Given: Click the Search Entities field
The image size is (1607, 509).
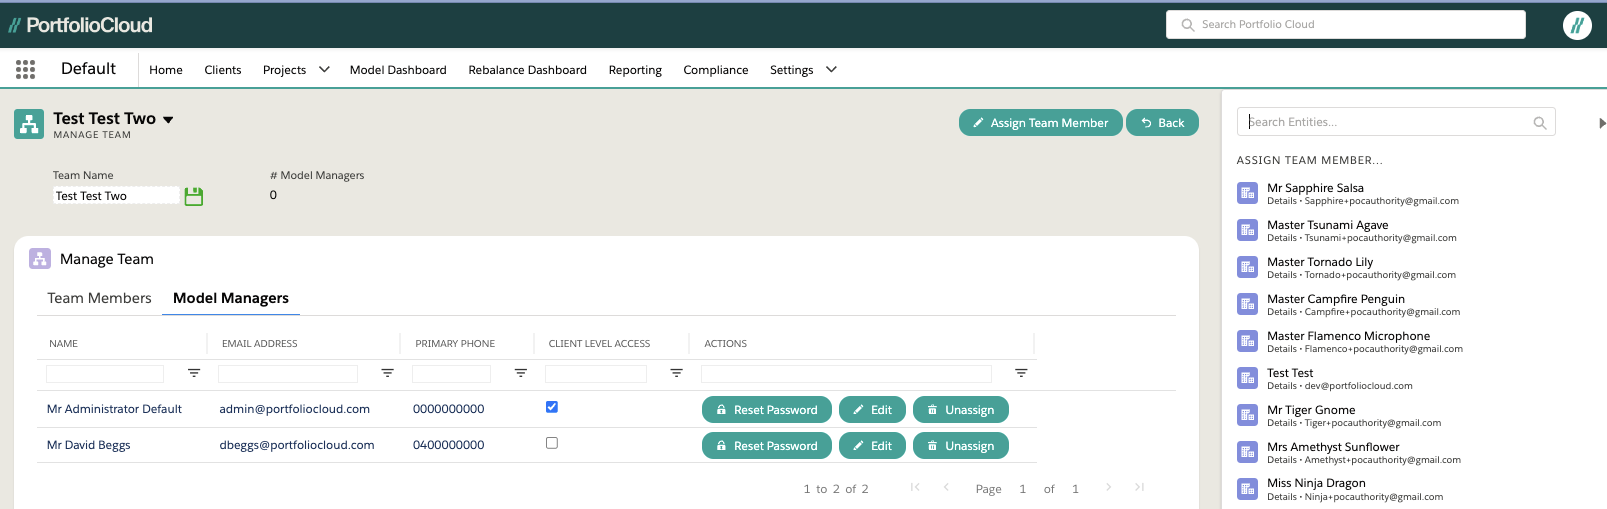Looking at the screenshot, I should point(1396,122).
